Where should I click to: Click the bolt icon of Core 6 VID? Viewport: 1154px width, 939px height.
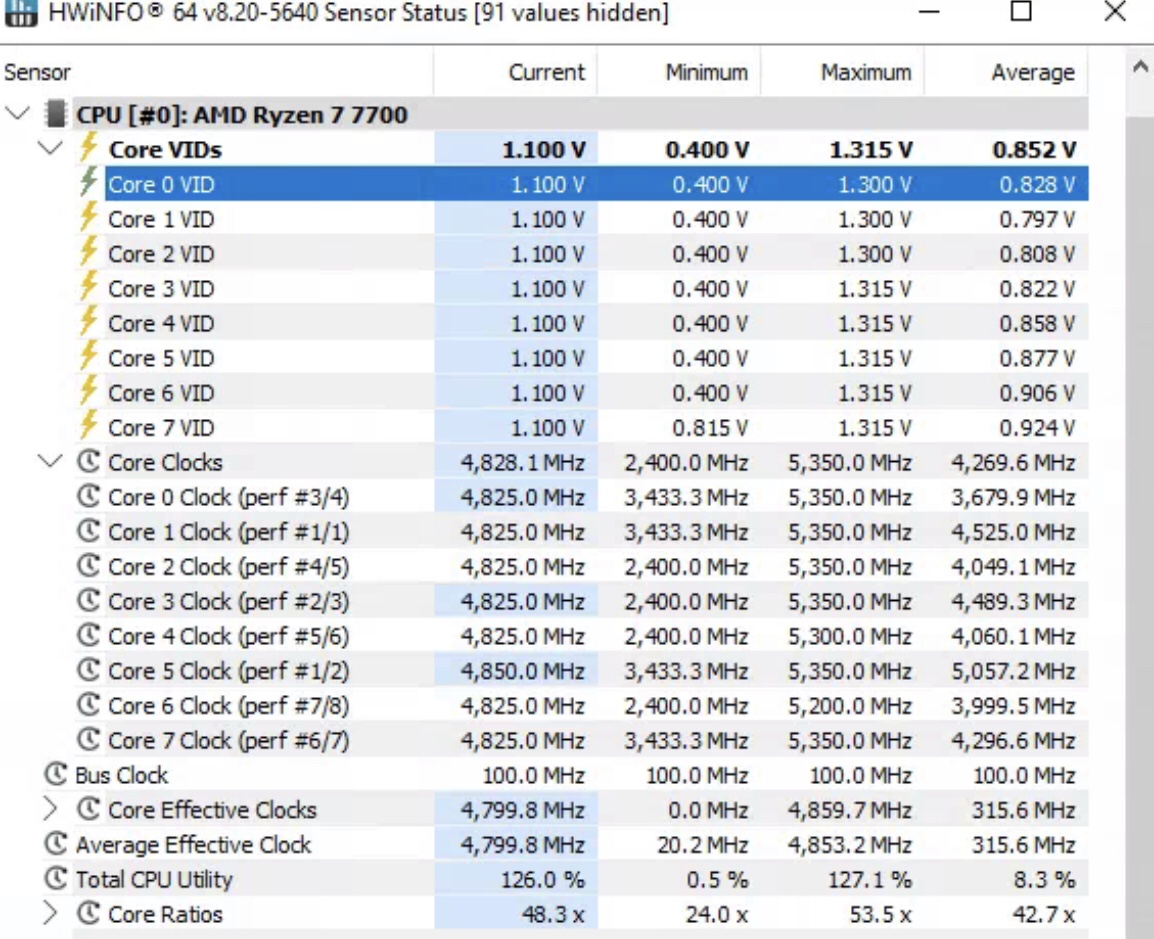88,391
